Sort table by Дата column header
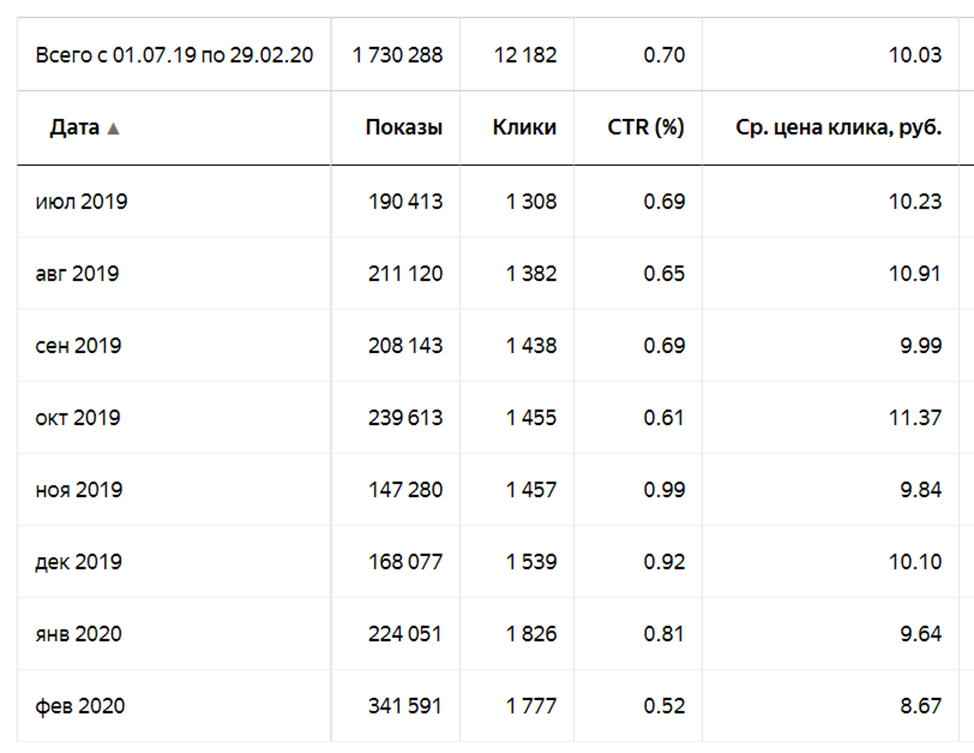Viewport: 974px width, 753px height. pyautogui.click(x=75, y=128)
